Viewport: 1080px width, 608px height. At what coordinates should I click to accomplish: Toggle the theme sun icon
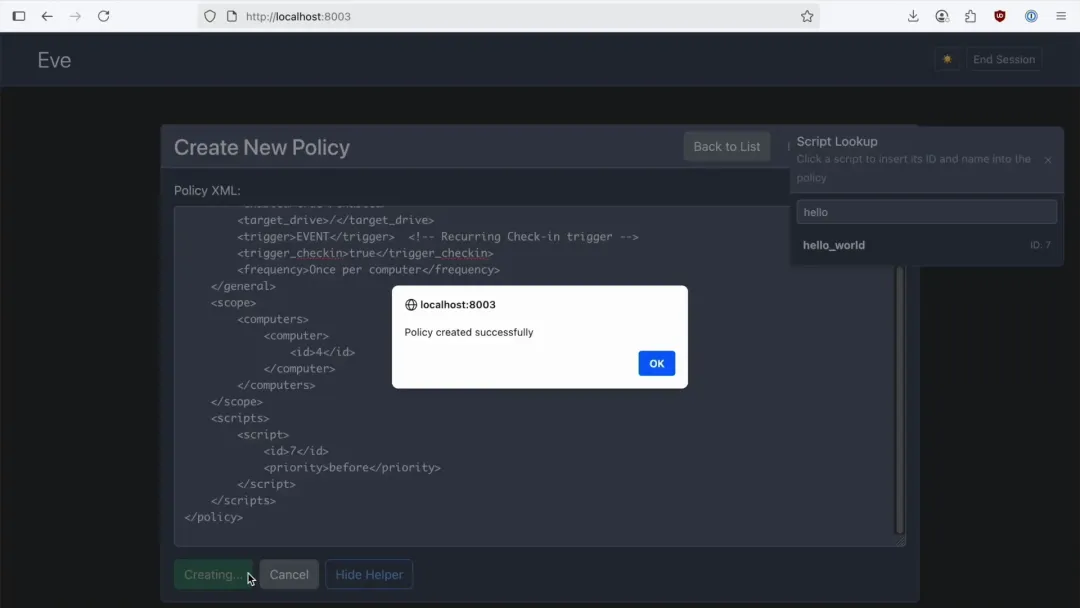947,59
